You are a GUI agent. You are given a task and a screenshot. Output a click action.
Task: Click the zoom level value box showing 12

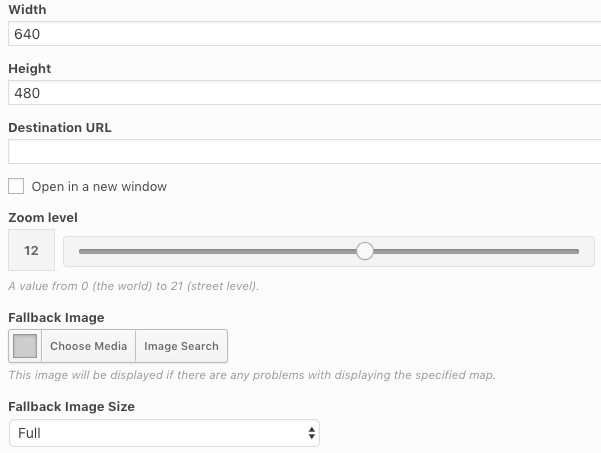click(x=31, y=251)
